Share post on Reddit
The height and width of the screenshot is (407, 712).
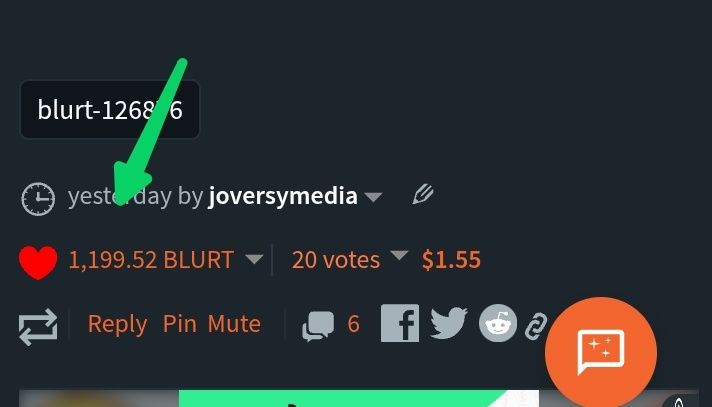[x=498, y=323]
